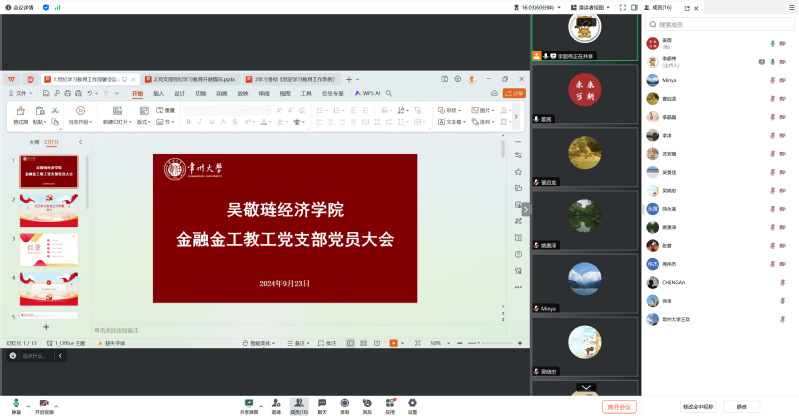This screenshot has width=799, height=416.
Task: Click the 录制 record icon
Action: (x=345, y=402)
